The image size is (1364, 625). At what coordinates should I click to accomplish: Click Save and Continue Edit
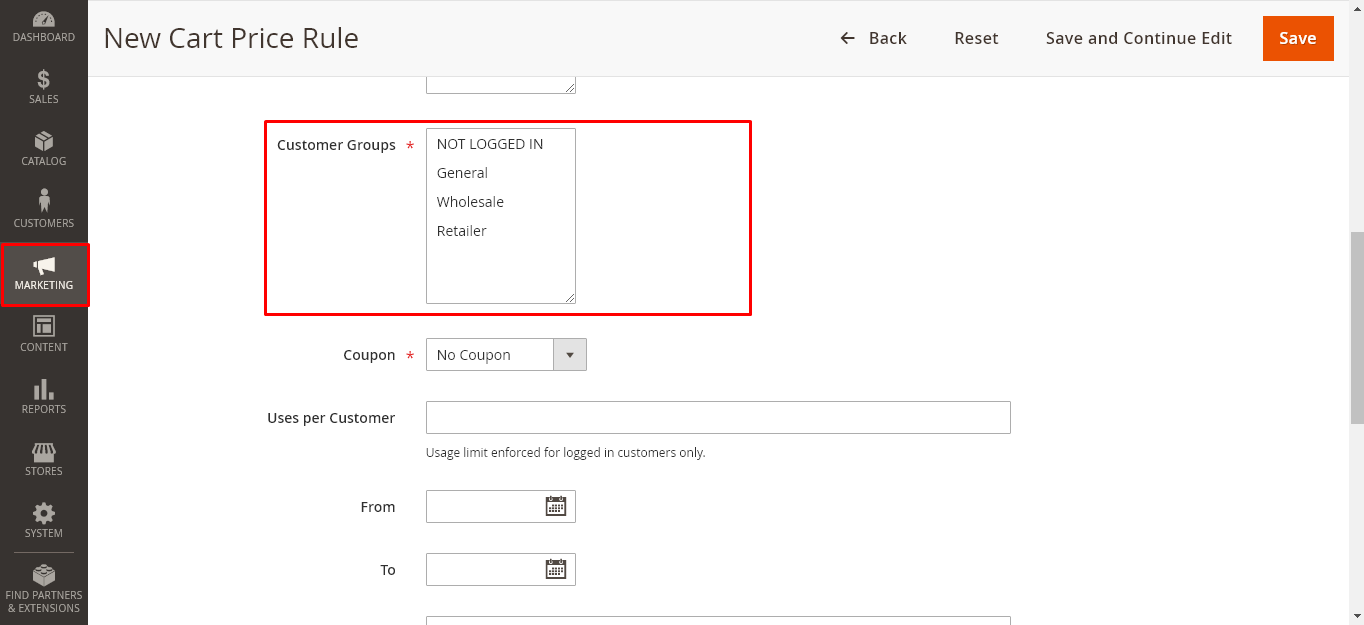point(1138,38)
